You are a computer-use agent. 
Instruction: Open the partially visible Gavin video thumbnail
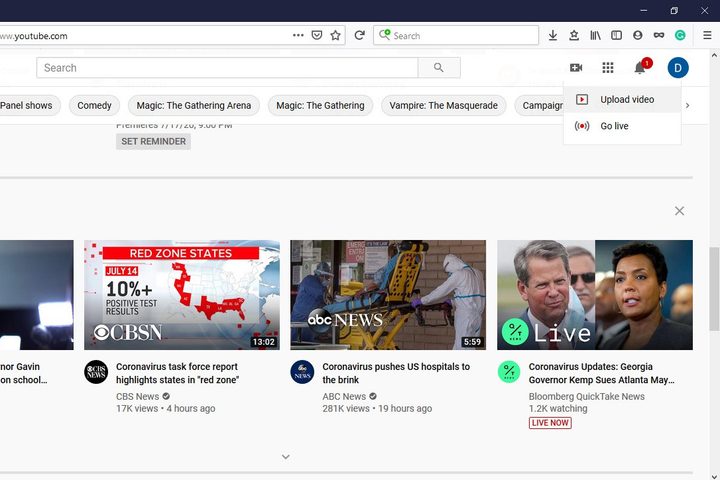pos(37,295)
